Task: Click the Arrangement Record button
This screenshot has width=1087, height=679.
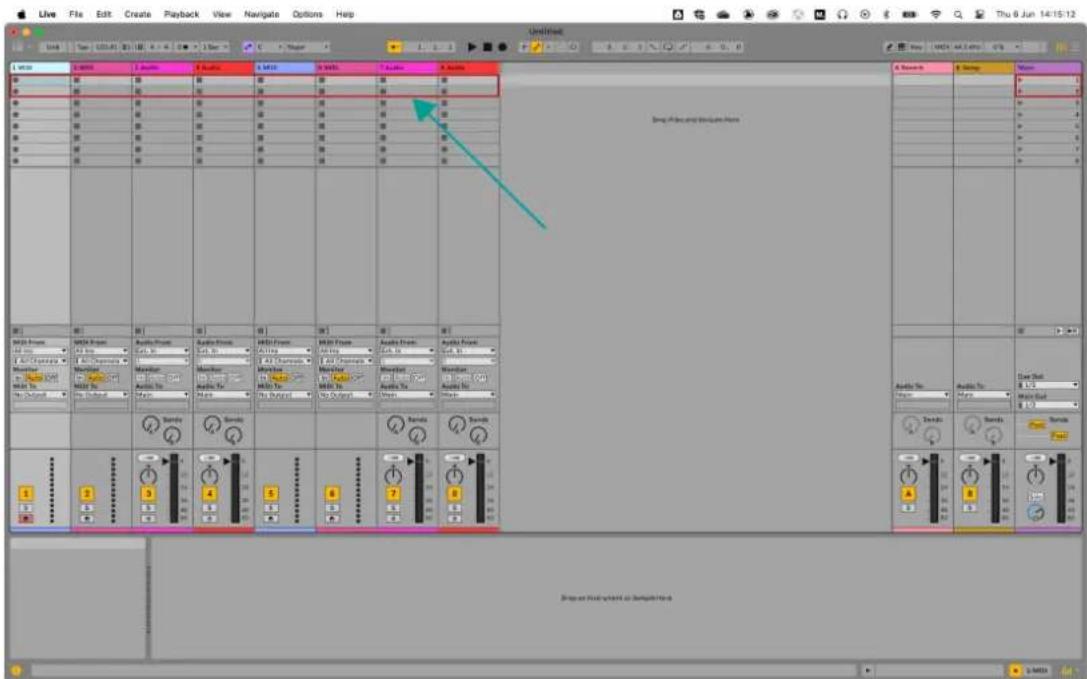Action: click(x=503, y=46)
